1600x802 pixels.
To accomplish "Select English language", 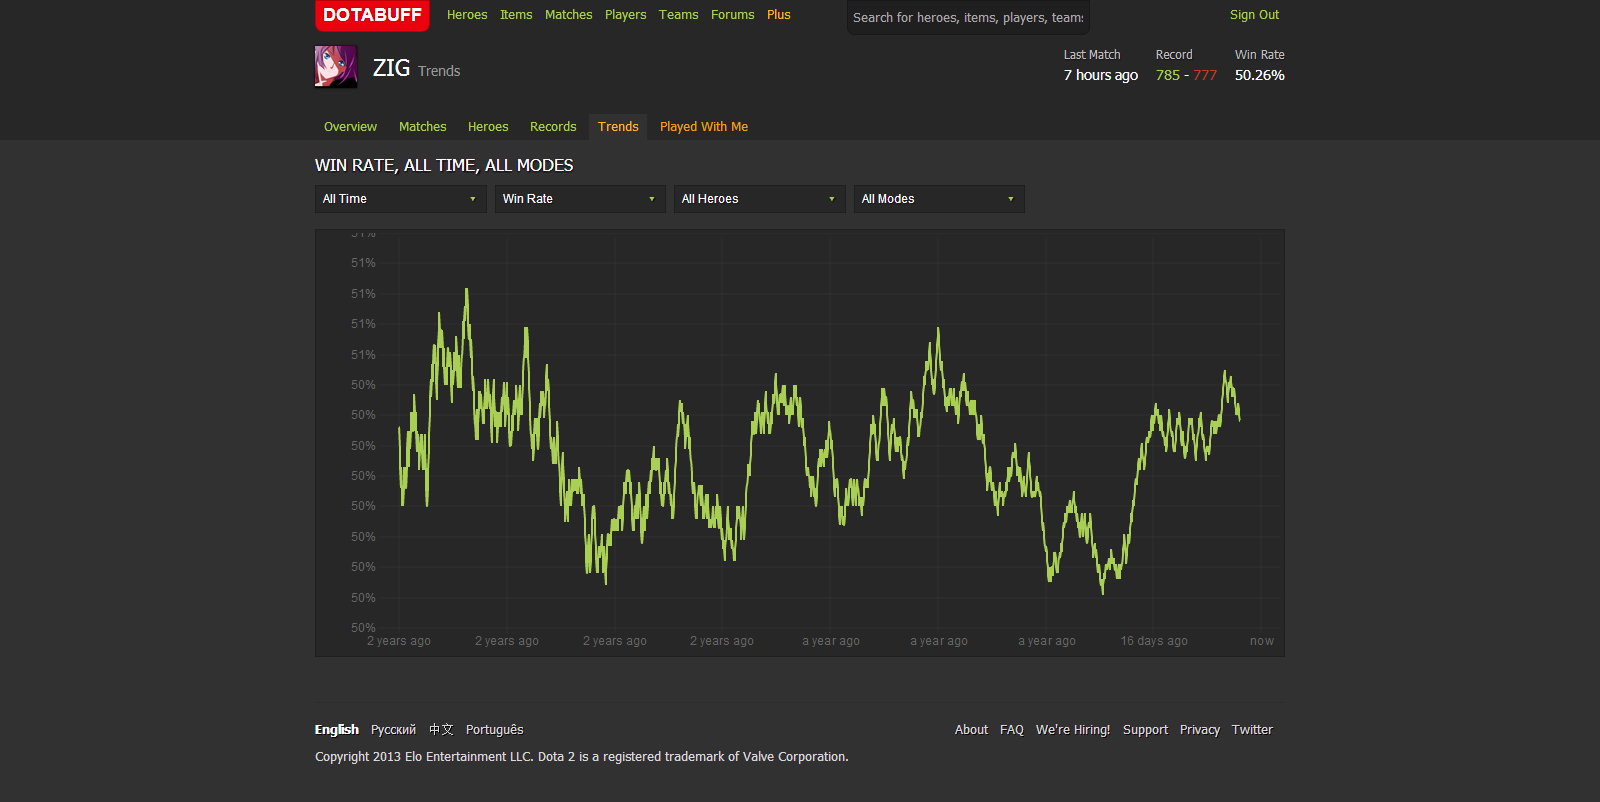I will [x=337, y=730].
